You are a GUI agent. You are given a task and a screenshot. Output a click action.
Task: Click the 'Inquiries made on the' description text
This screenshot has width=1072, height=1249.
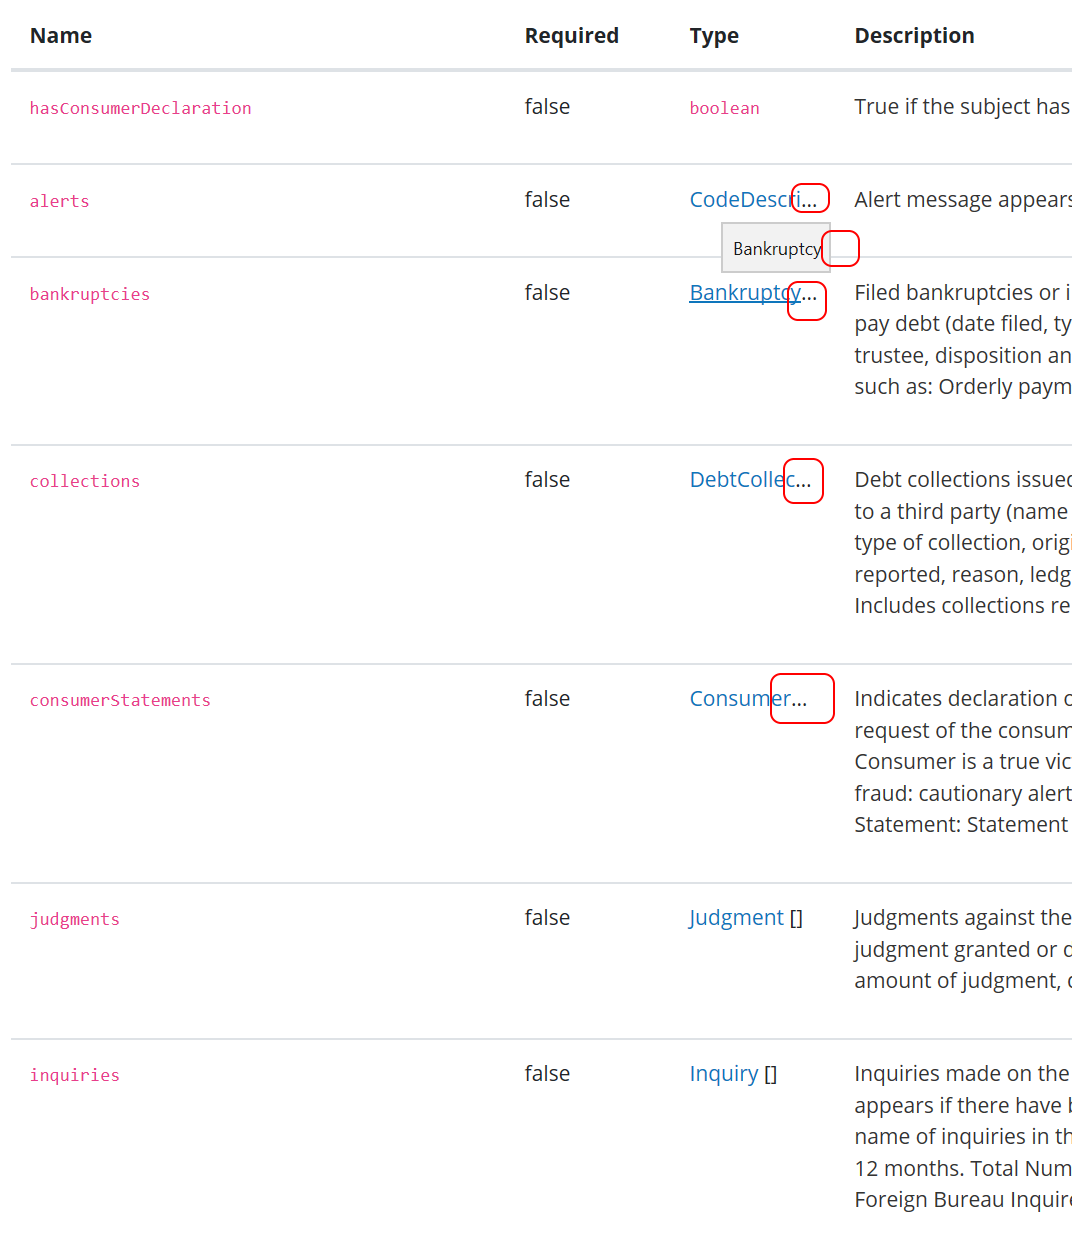[963, 1137]
